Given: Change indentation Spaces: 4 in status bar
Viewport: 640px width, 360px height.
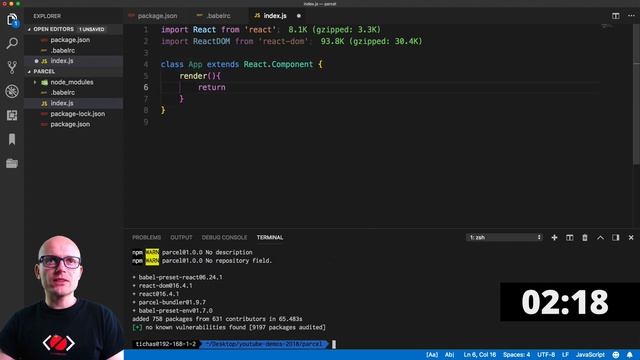Looking at the screenshot, I should [x=516, y=355].
